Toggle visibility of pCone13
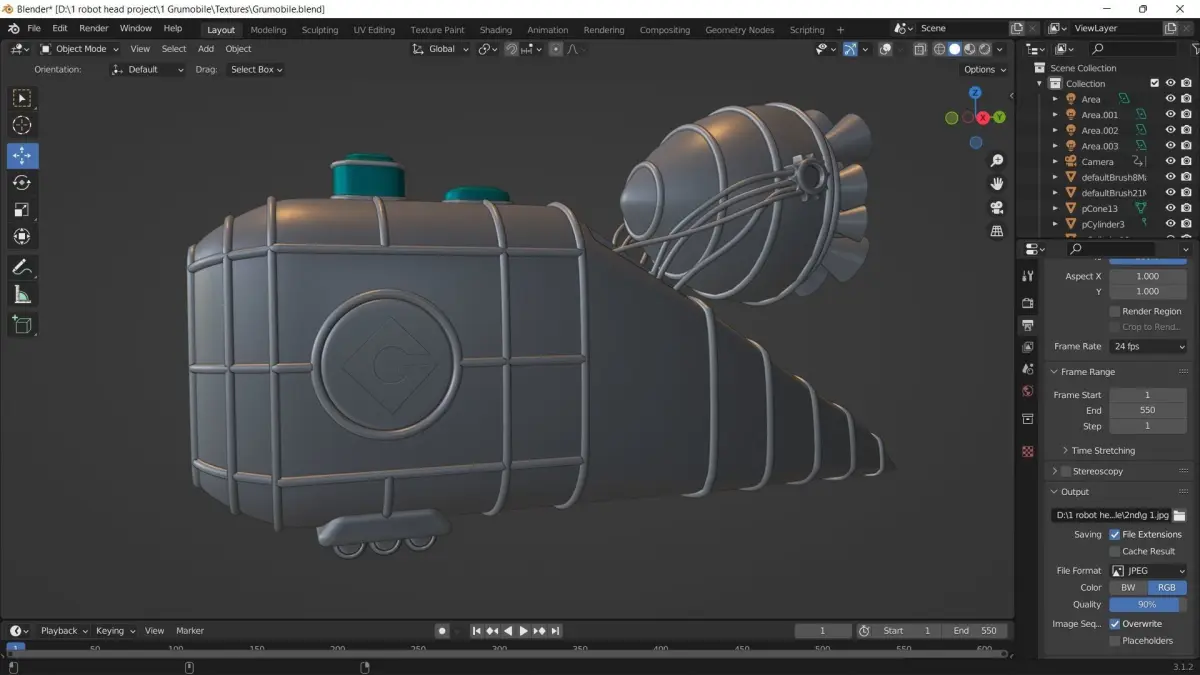The image size is (1200, 675). pyautogui.click(x=1170, y=208)
